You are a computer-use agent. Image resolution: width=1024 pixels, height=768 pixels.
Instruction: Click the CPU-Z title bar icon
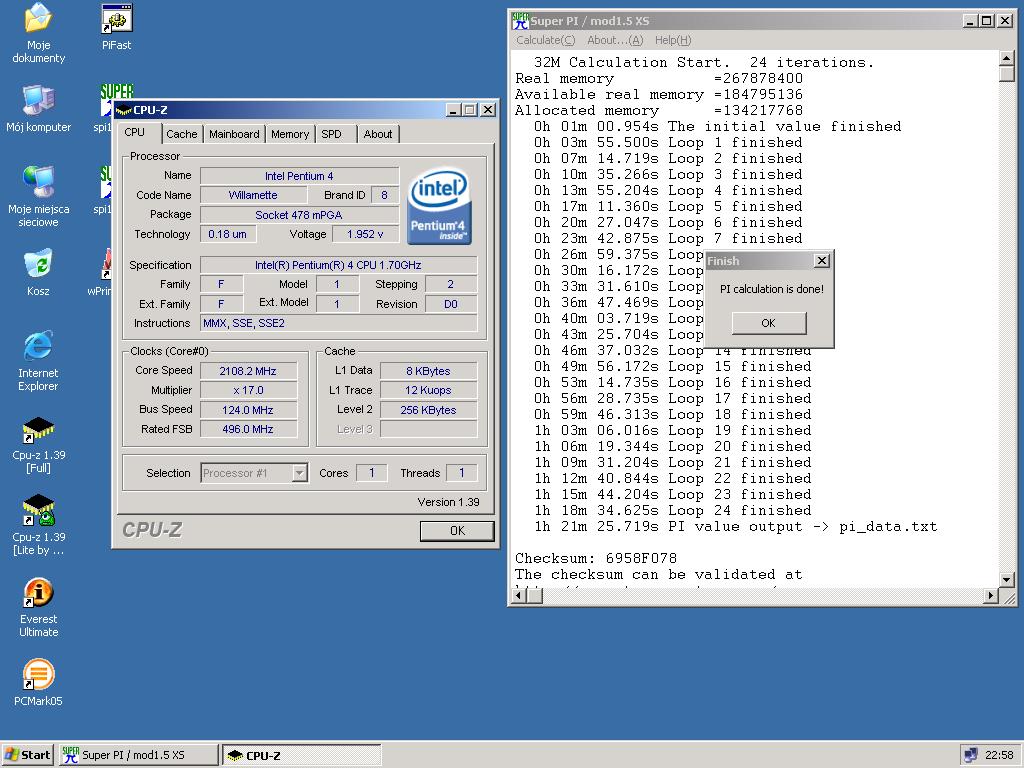tap(123, 110)
